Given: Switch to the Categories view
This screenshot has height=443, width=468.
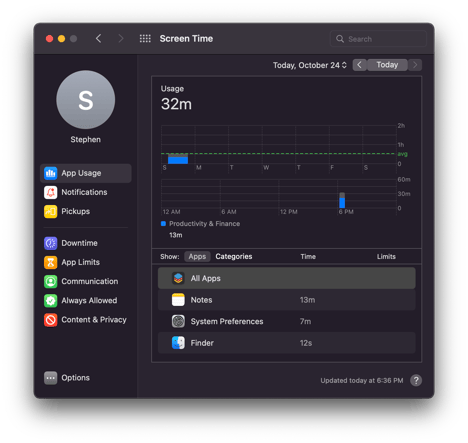Looking at the screenshot, I should pos(234,256).
